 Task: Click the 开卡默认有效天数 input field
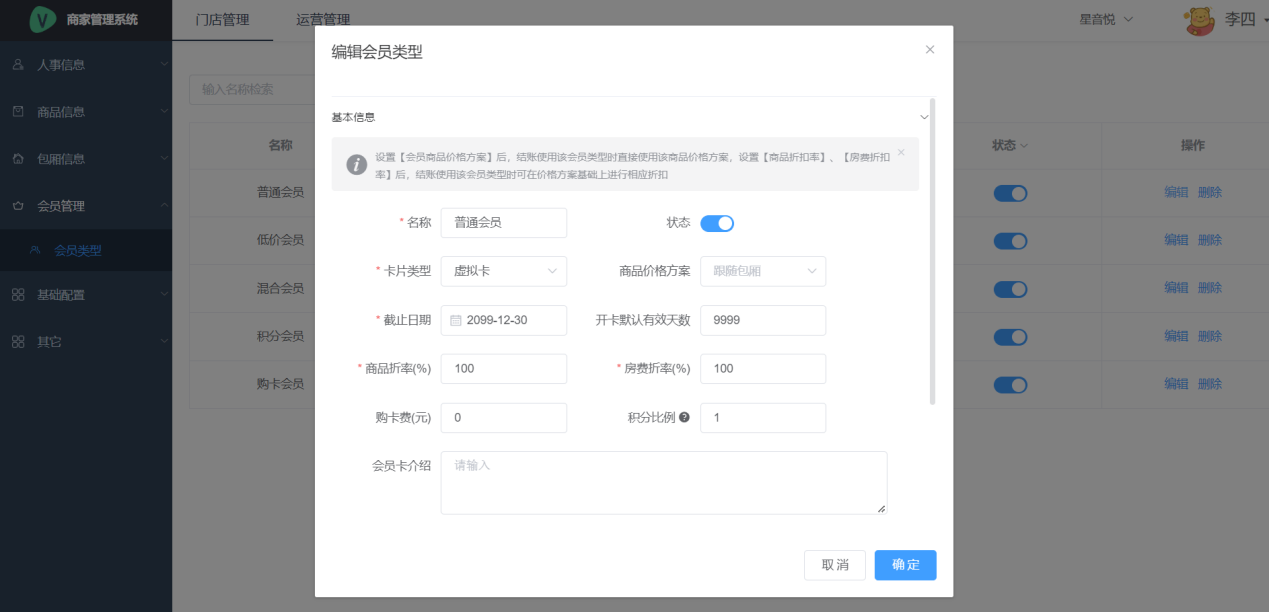pyautogui.click(x=763, y=320)
